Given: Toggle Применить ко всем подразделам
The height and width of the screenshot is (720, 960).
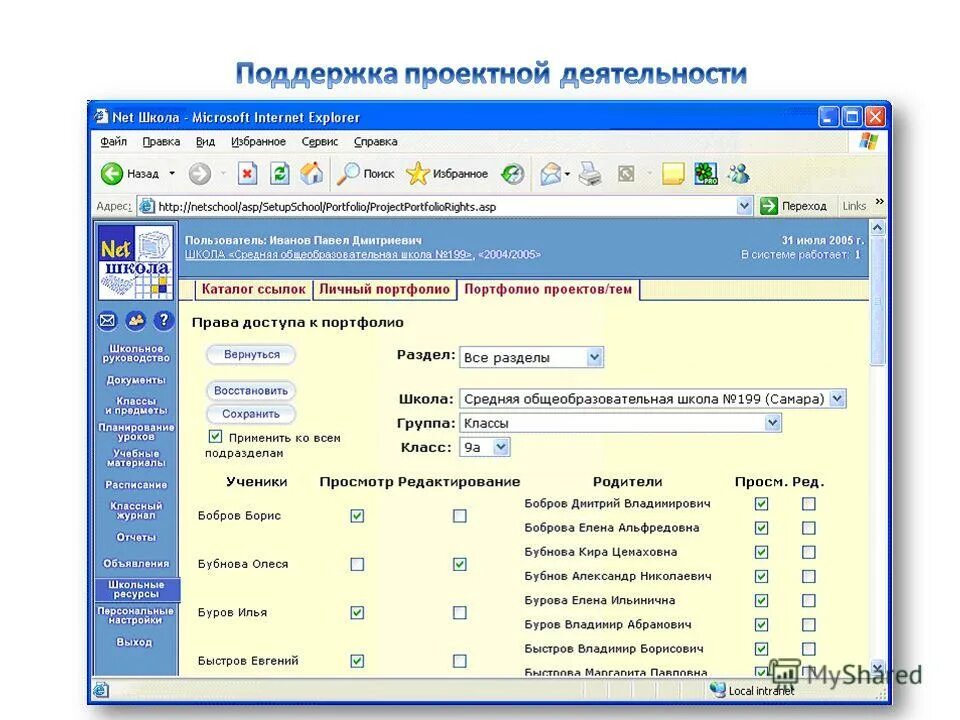Looking at the screenshot, I should 215,435.
